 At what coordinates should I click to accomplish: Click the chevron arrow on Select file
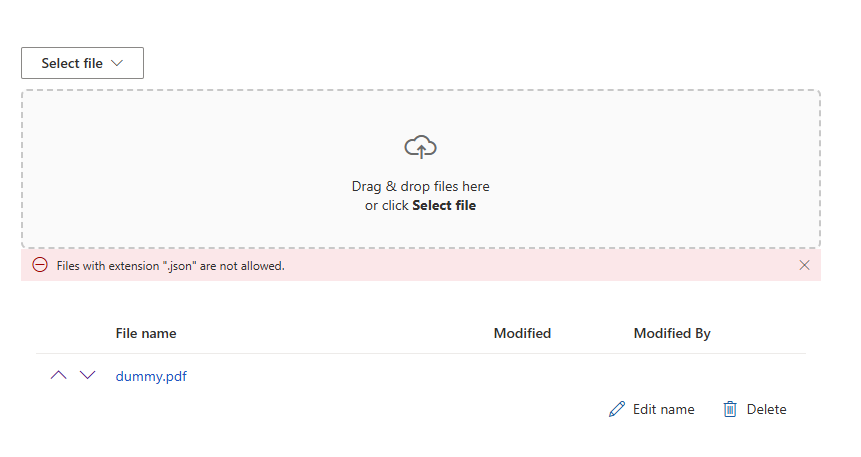[x=118, y=63]
